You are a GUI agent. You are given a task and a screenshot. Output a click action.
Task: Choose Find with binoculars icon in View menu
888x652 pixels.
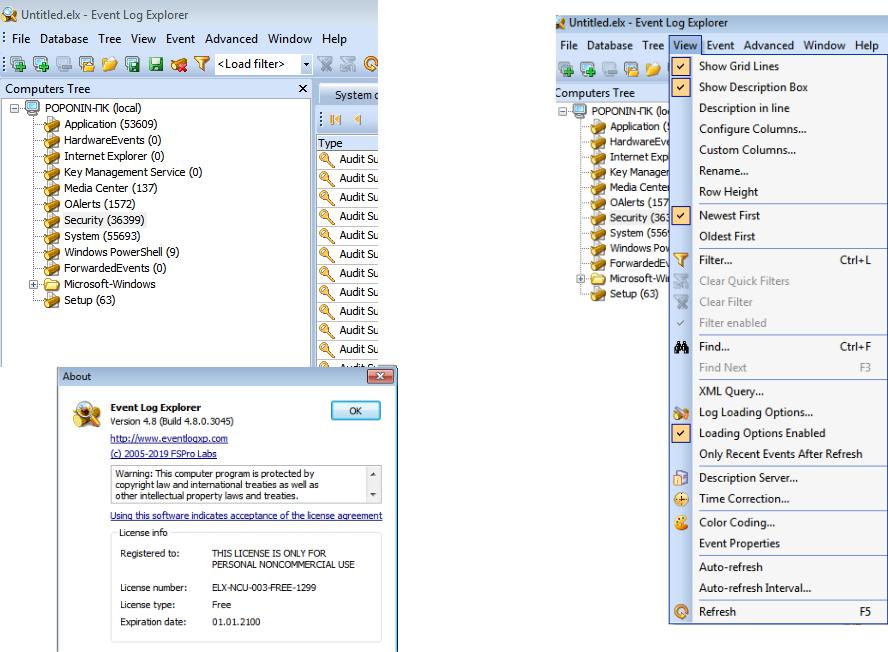pyautogui.click(x=779, y=347)
